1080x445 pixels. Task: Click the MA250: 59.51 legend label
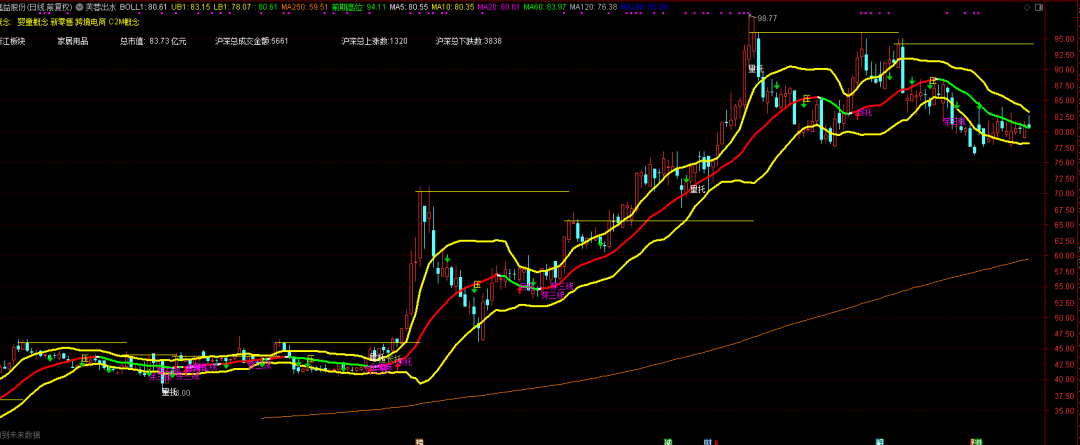coord(303,6)
